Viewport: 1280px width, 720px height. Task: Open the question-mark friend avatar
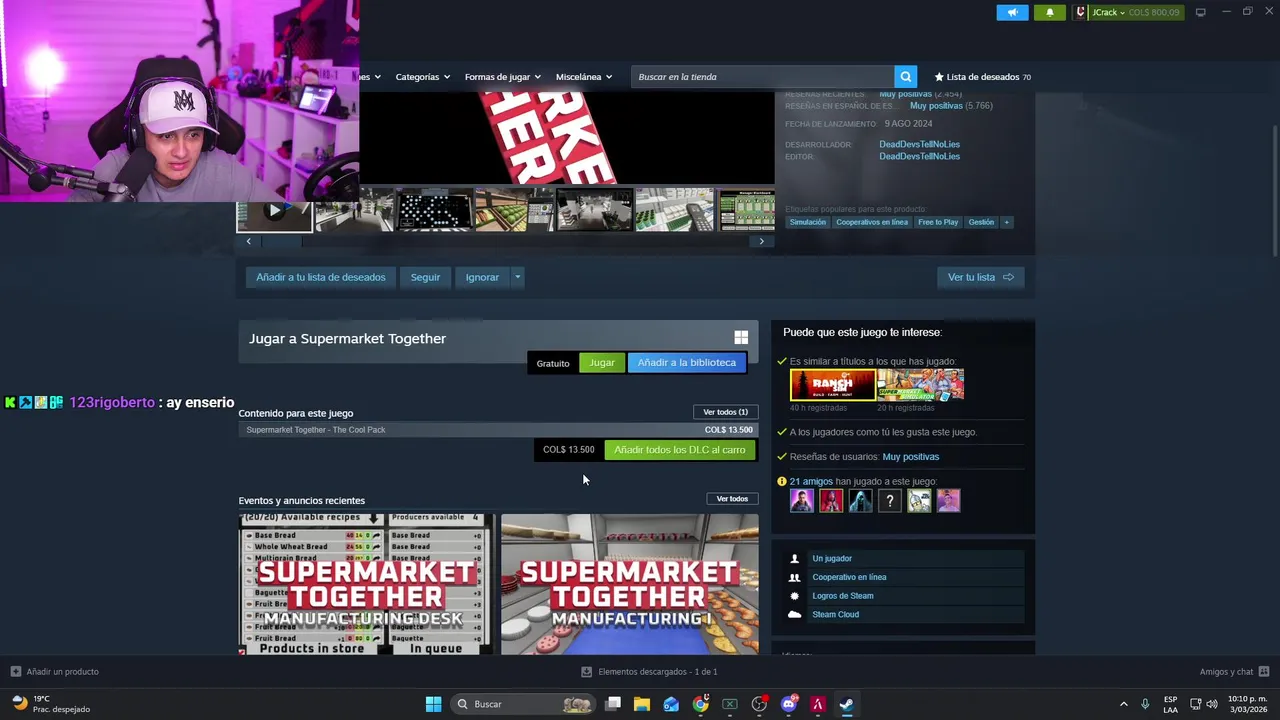pyautogui.click(x=890, y=501)
